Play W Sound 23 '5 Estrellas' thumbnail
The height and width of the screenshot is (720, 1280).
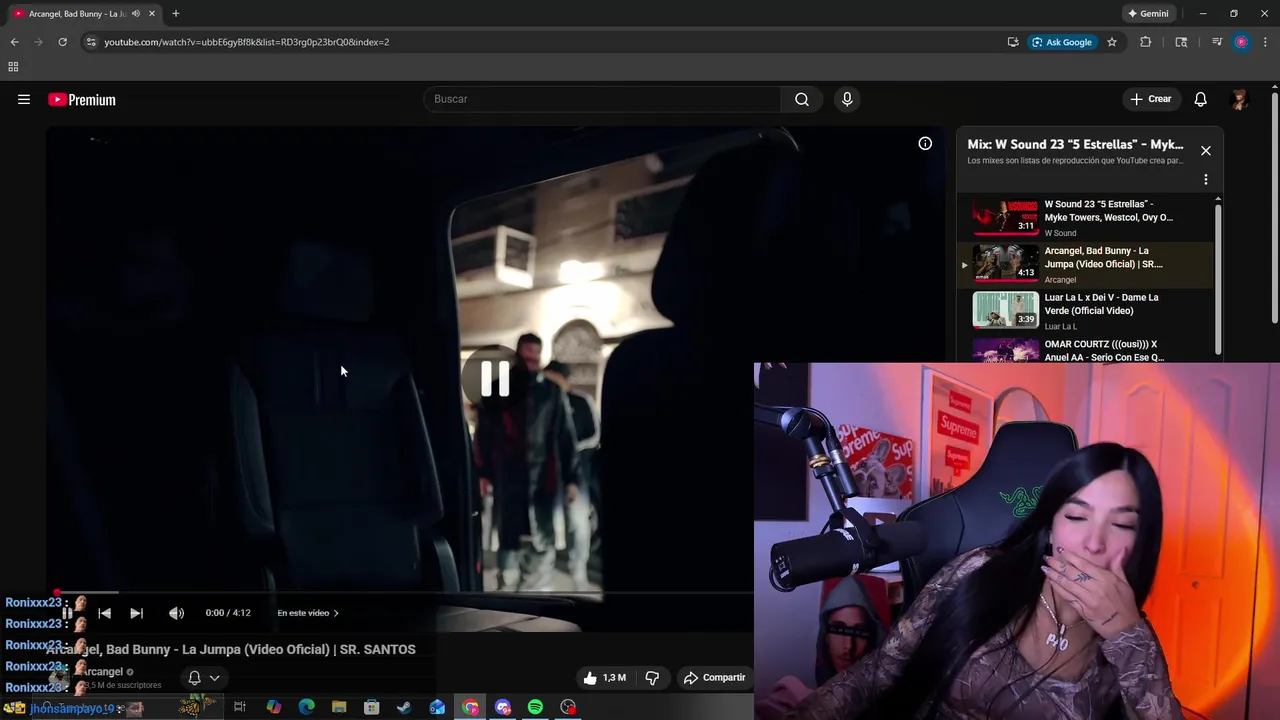click(1005, 217)
